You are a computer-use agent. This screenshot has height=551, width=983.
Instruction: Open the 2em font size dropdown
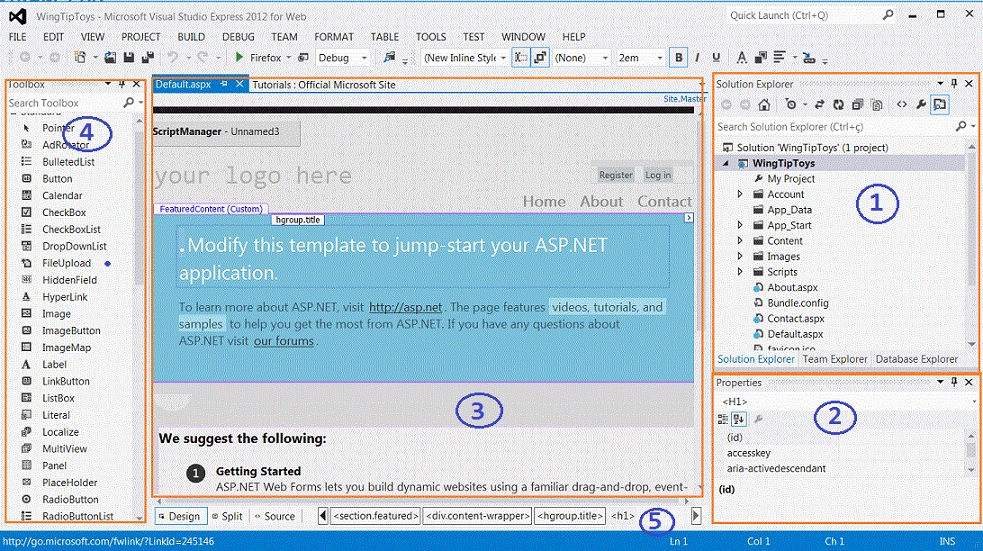point(660,58)
